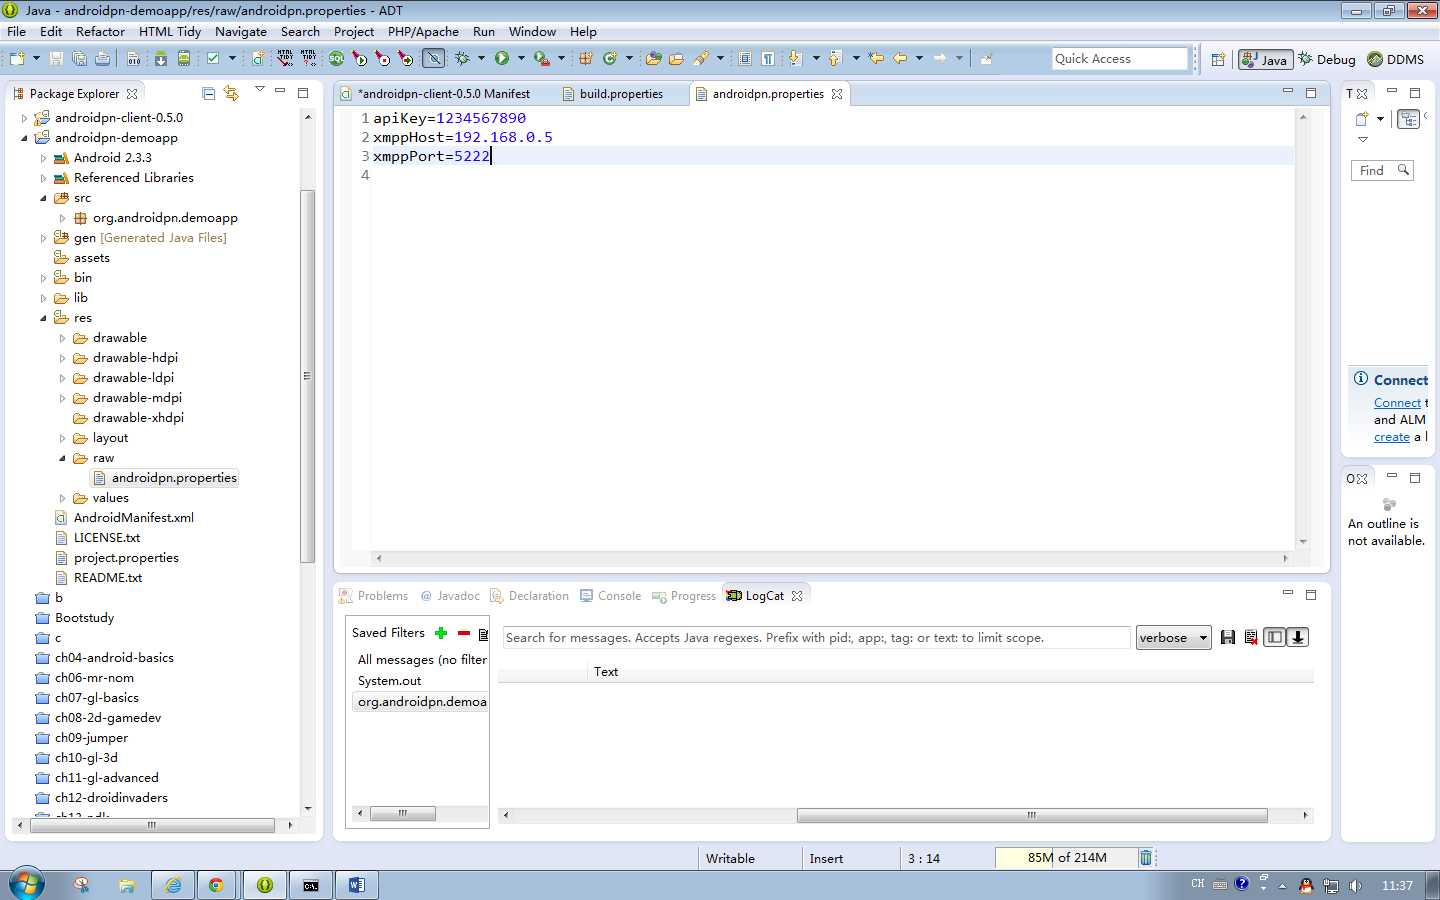
Task: Click the Find field in Task List
Action: [x=1381, y=171]
